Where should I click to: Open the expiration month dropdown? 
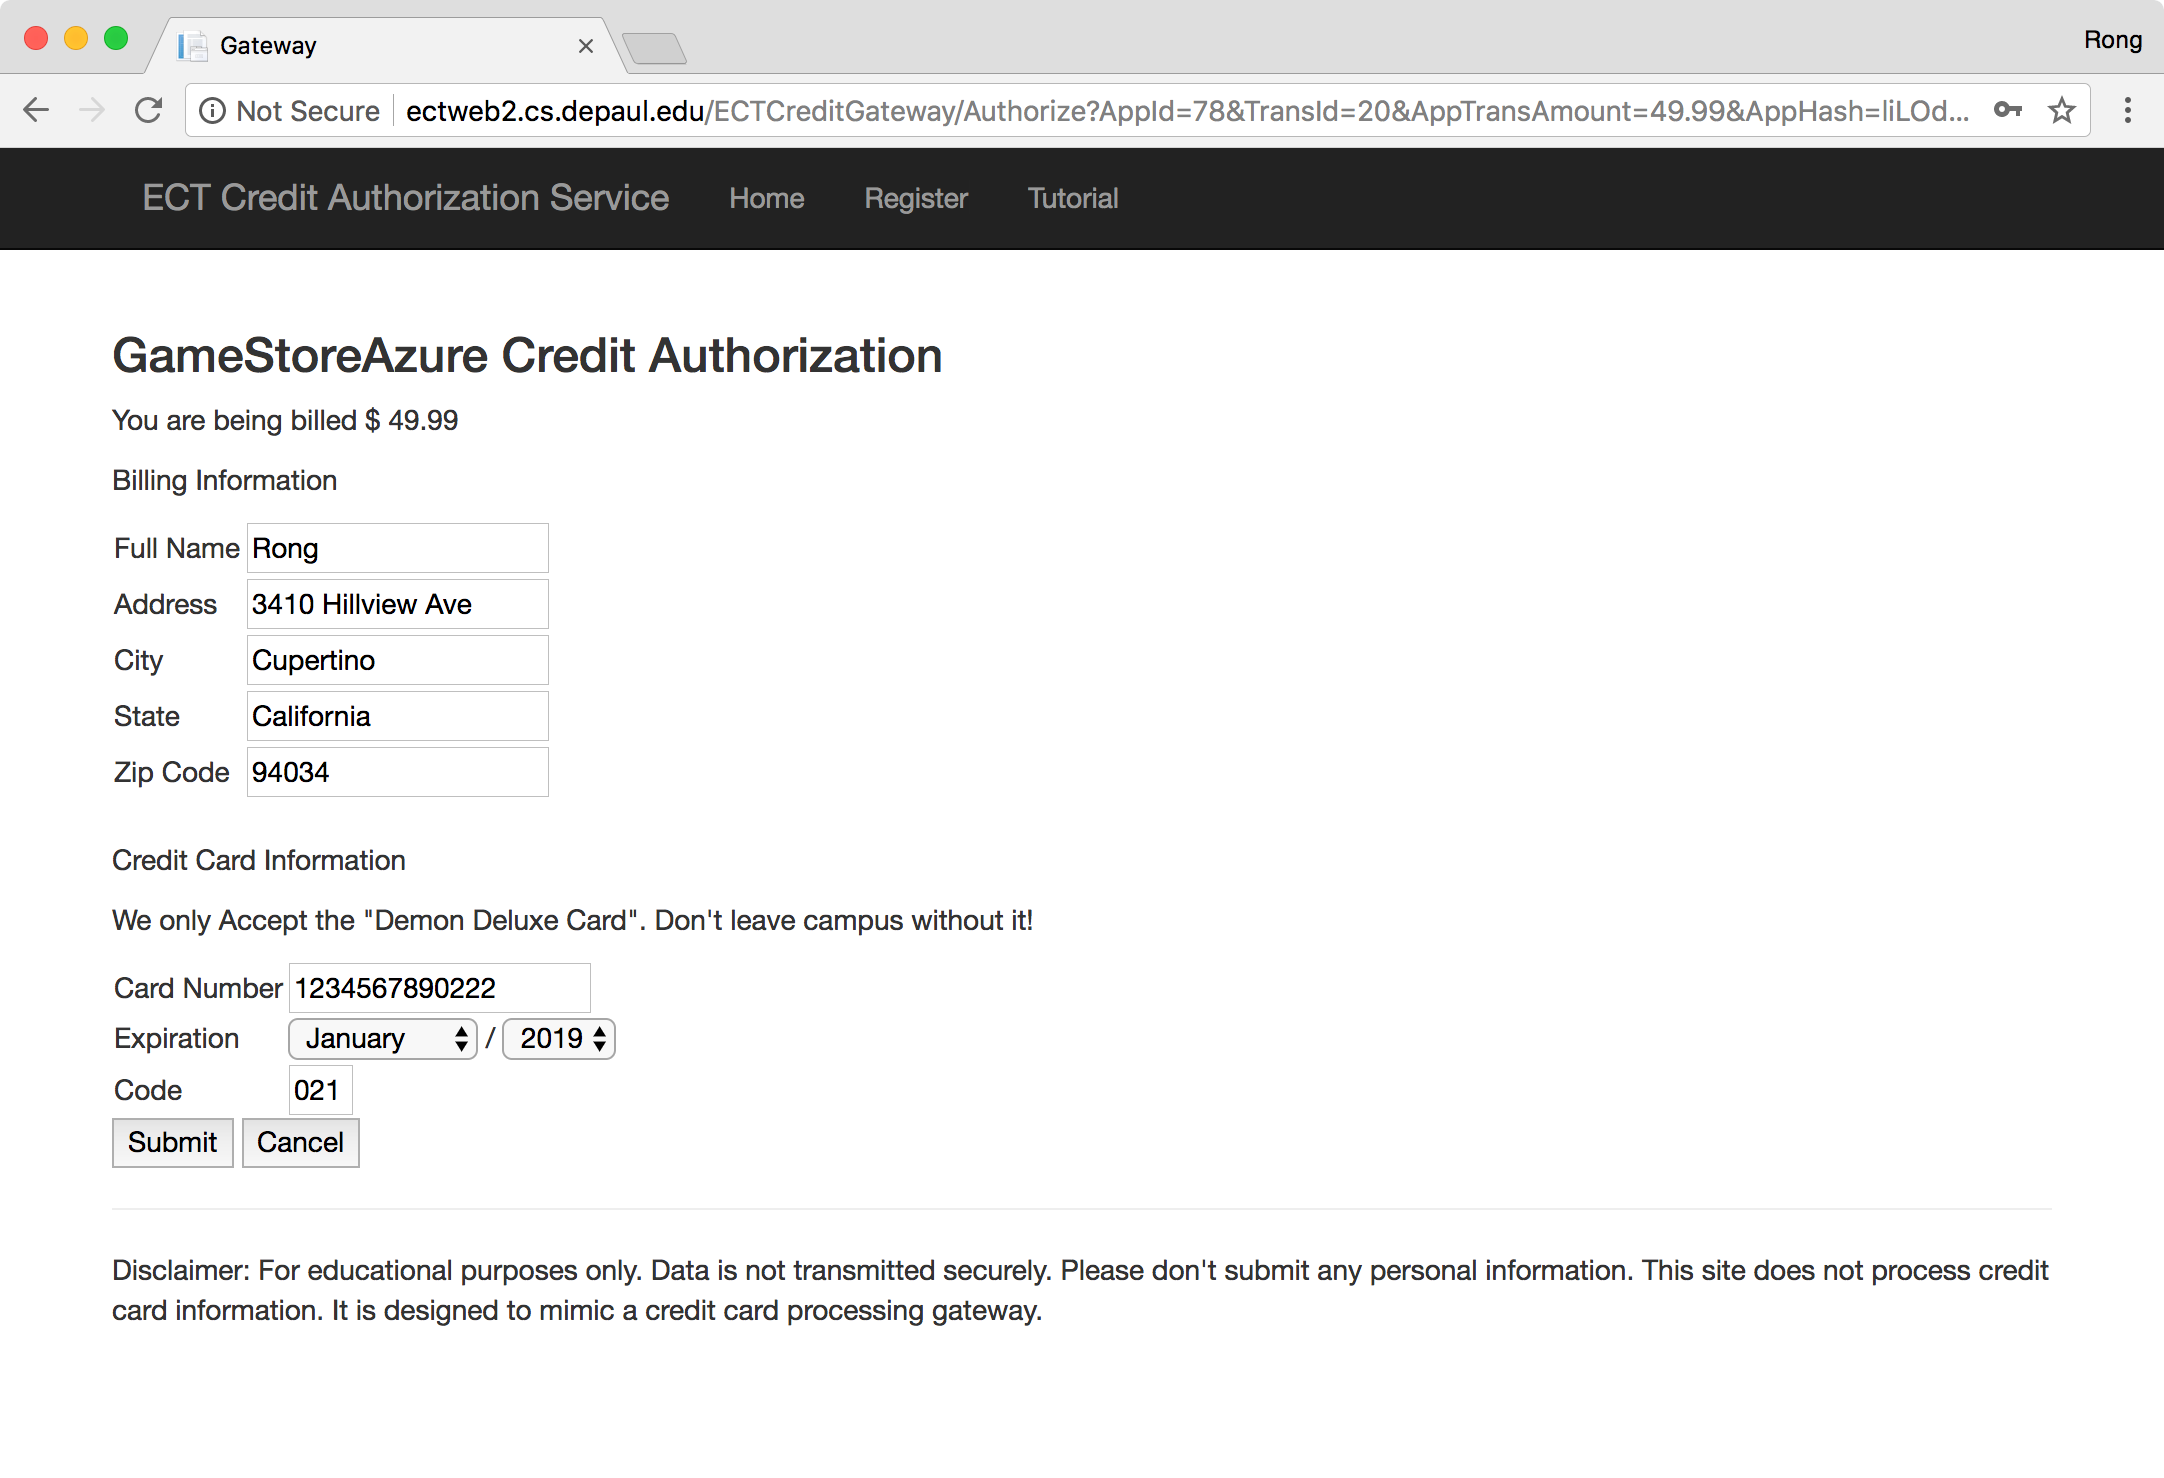tap(383, 1039)
